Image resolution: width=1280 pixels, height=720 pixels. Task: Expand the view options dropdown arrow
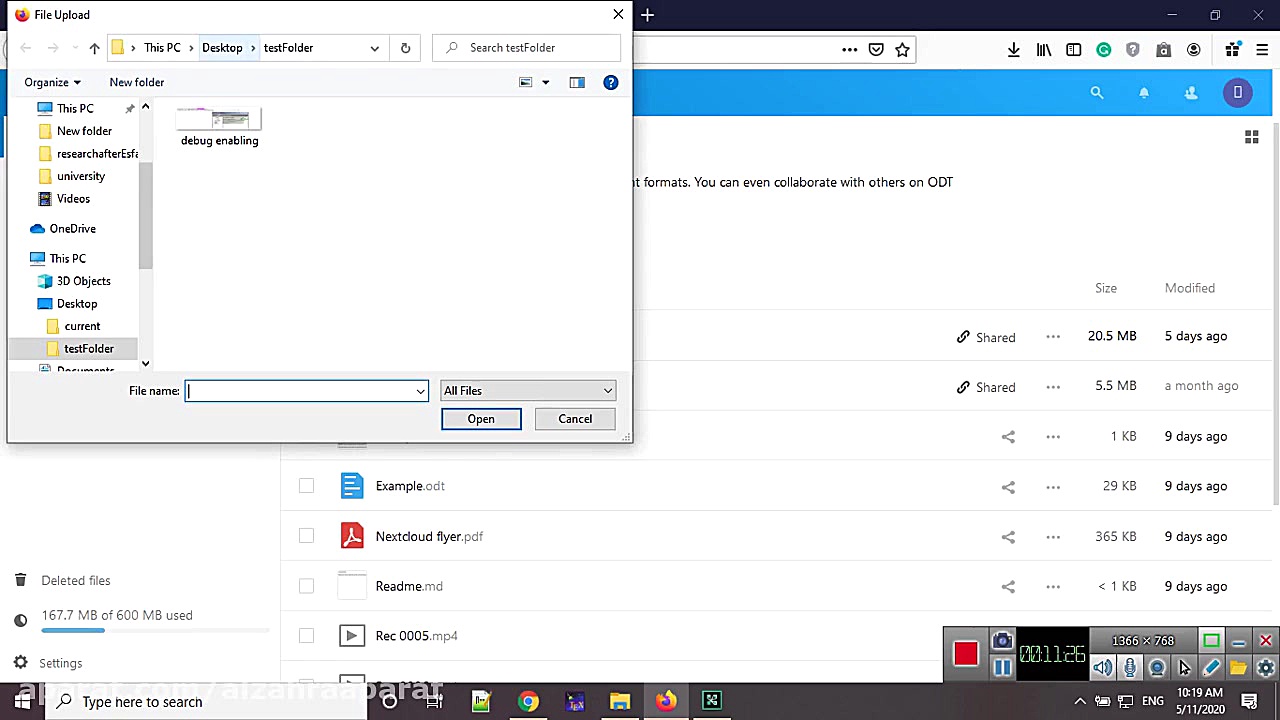[546, 83]
